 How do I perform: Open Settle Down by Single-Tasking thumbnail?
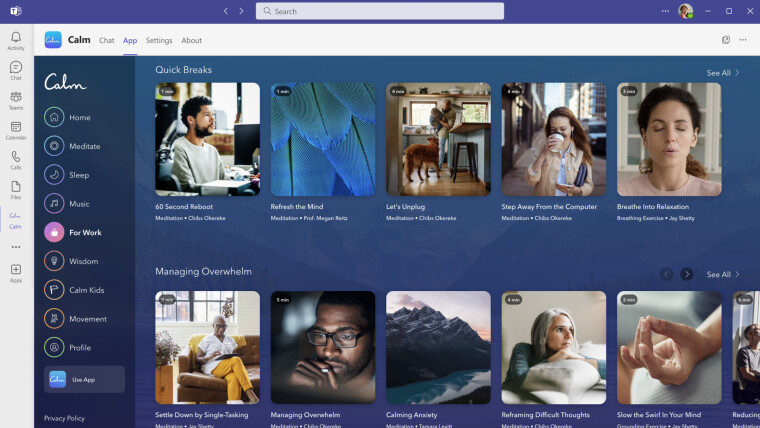click(207, 348)
